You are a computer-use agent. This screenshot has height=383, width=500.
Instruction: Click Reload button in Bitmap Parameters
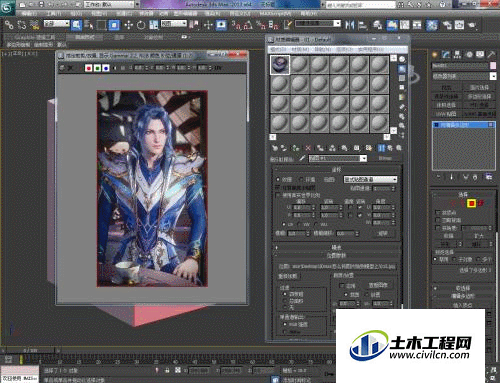289,276
